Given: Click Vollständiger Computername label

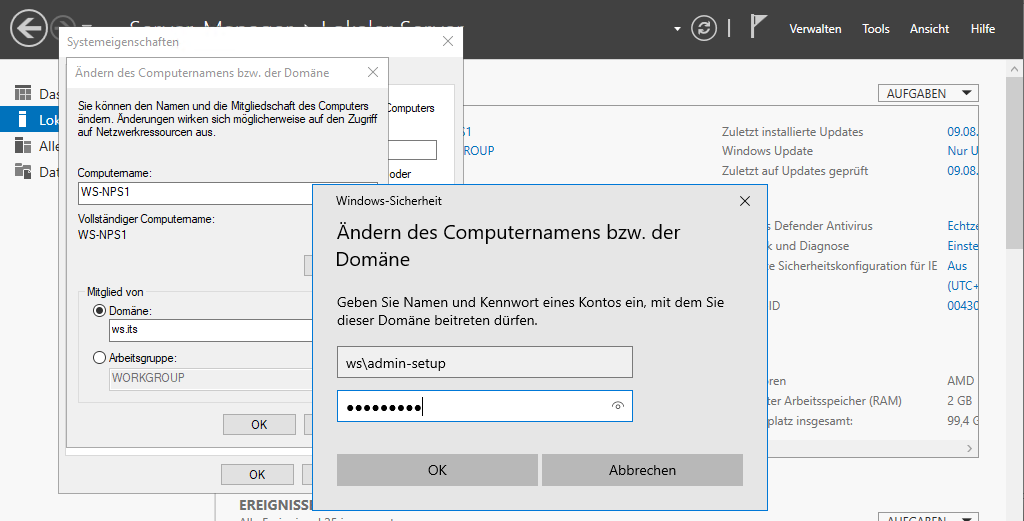Looking at the screenshot, I should point(146,219).
